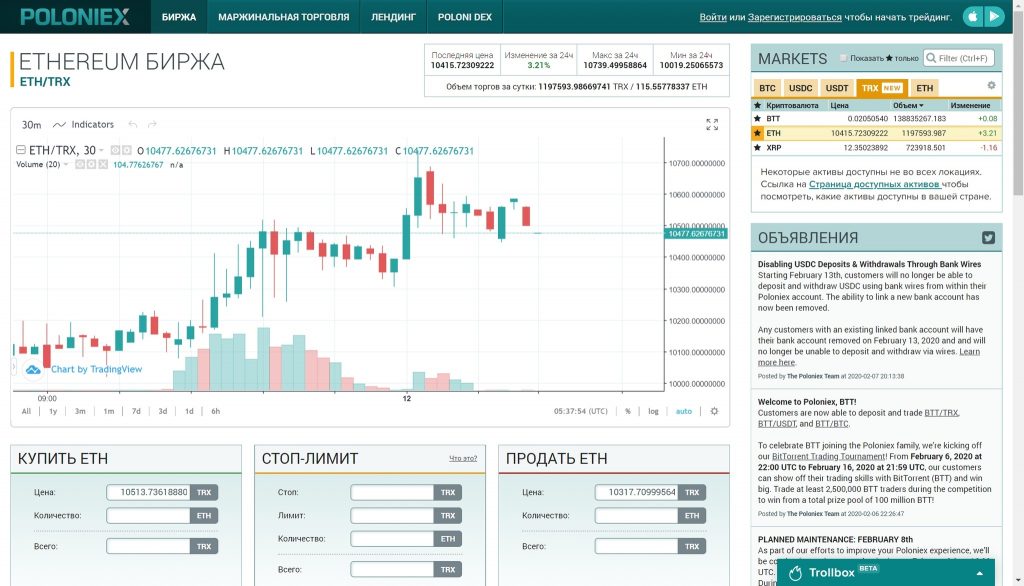The width and height of the screenshot is (1024, 586).
Task: Click the Poloniex logo
Action: coord(75,17)
